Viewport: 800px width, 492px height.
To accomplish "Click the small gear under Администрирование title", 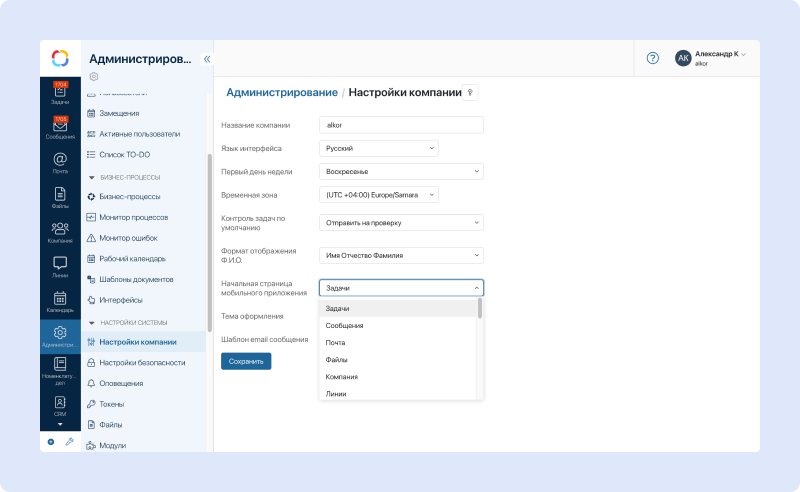I will tap(93, 77).
